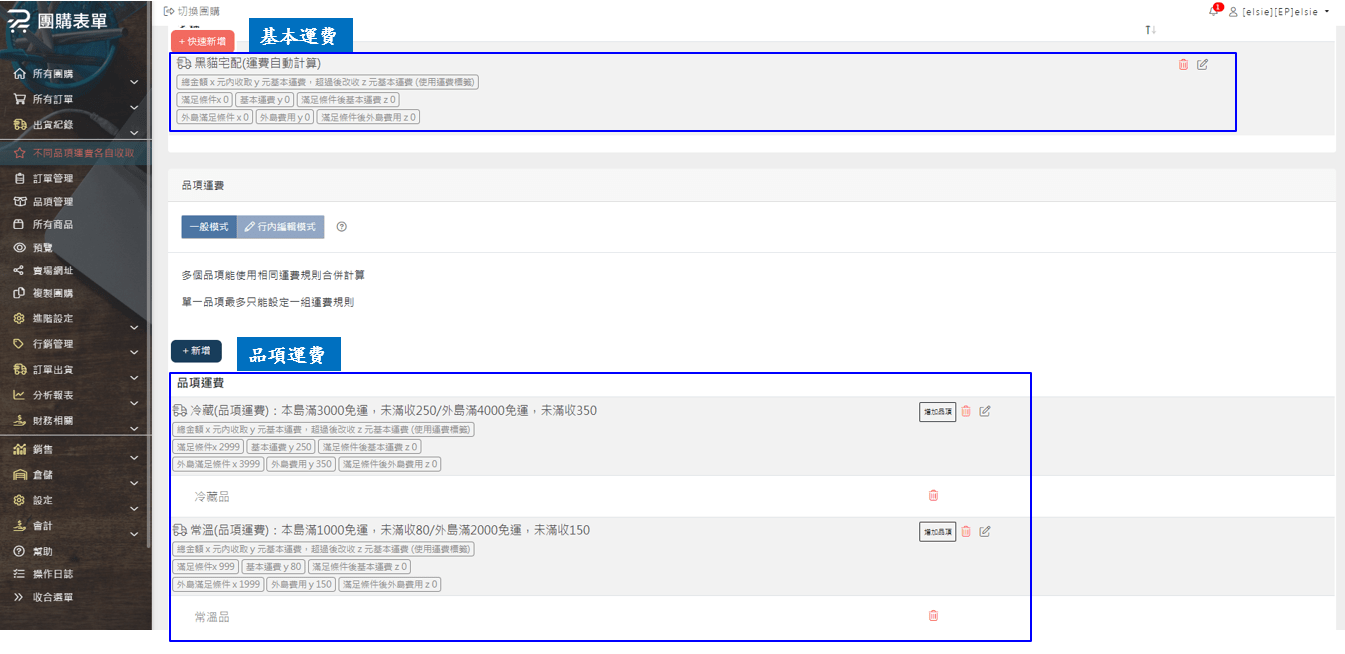Click the sort icon above shipping list

[1150, 30]
